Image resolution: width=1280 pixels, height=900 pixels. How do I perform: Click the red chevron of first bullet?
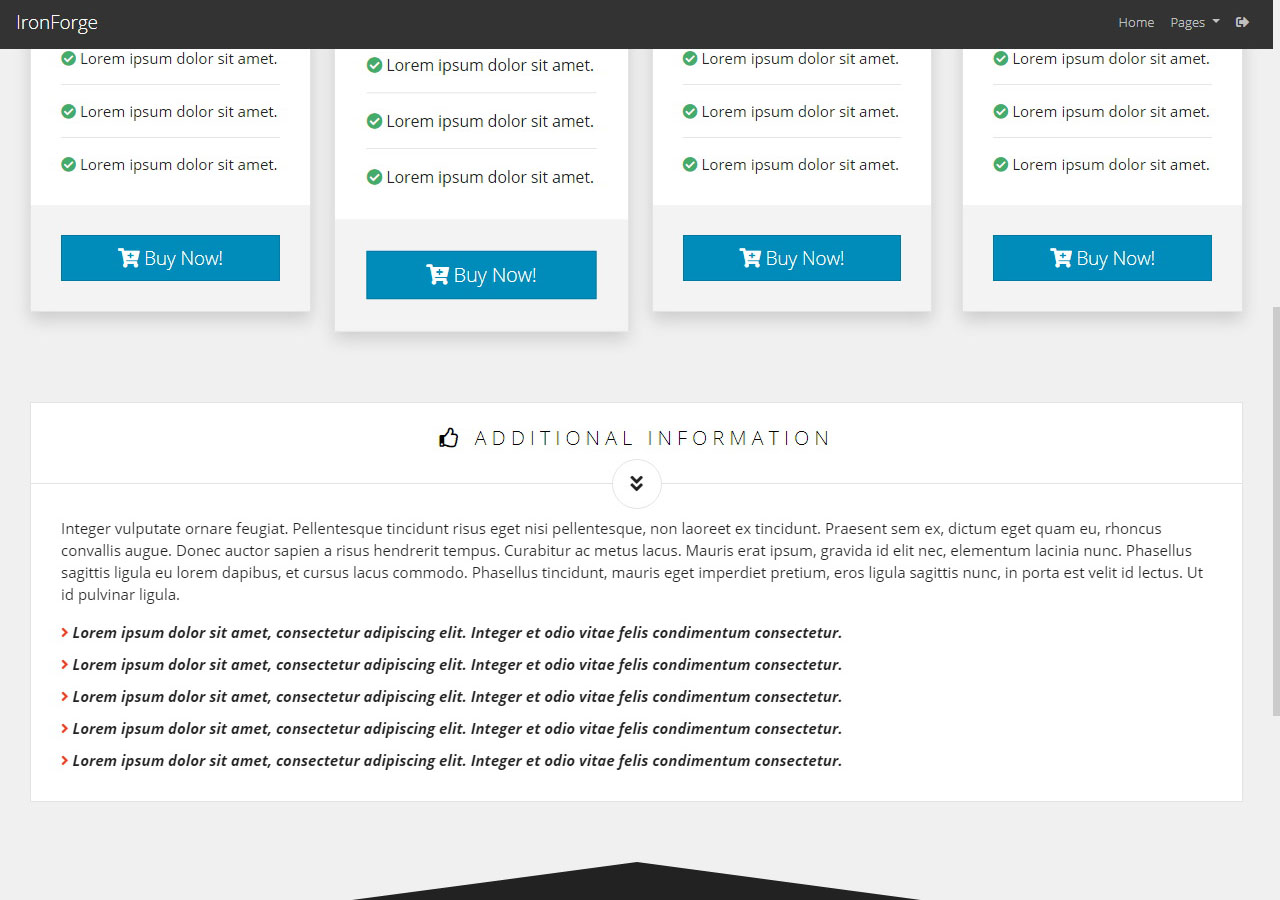[65, 633]
